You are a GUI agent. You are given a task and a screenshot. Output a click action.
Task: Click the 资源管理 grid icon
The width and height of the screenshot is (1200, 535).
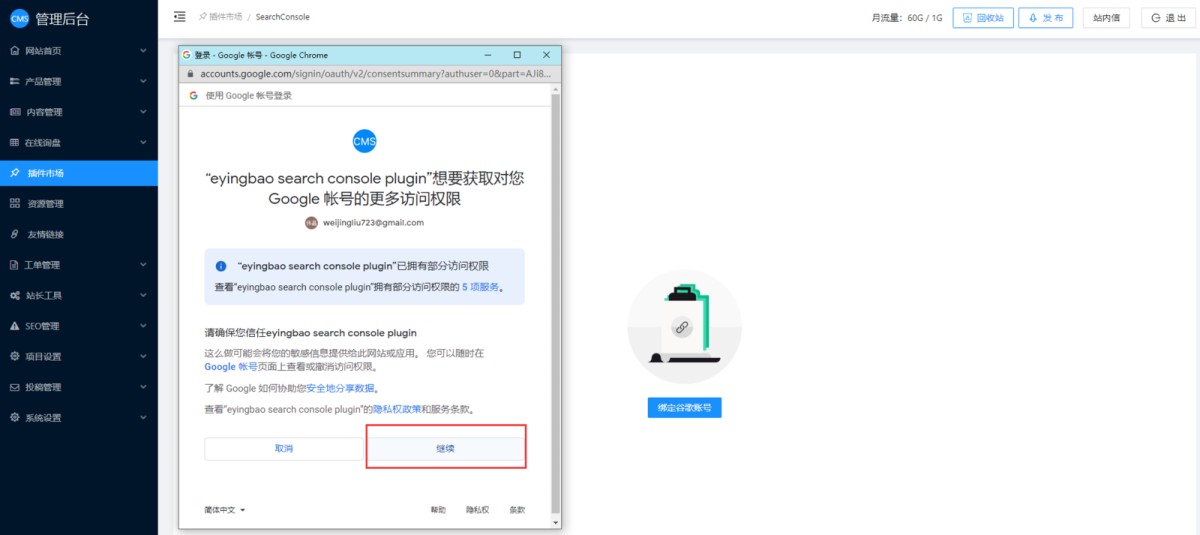[x=14, y=204]
